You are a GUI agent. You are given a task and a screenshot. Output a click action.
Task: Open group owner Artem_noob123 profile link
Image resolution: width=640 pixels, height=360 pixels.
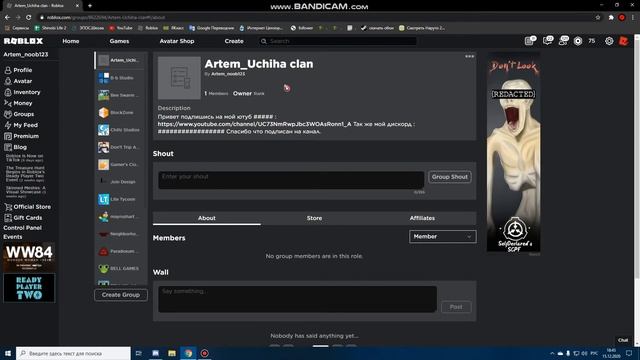pos(228,74)
